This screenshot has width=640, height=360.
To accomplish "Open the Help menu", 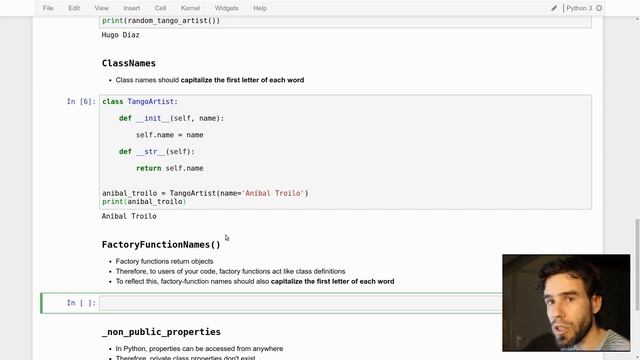I will [260, 8].
